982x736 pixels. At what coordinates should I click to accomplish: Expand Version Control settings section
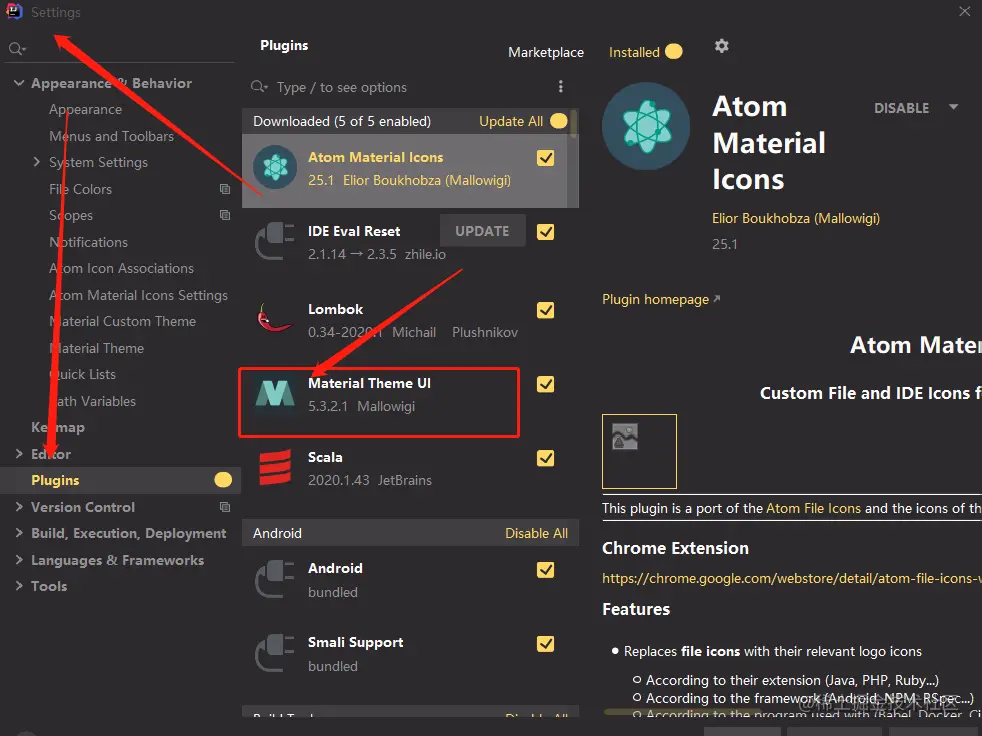[x=19, y=507]
